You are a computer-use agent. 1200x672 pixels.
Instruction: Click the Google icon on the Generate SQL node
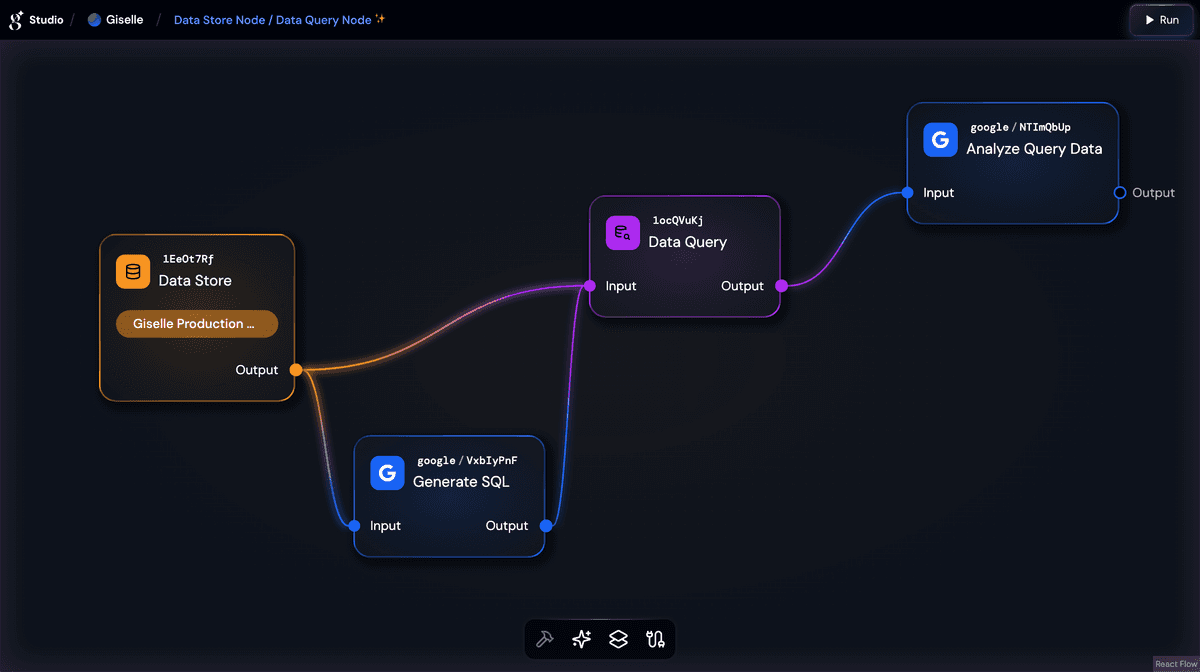(x=387, y=473)
